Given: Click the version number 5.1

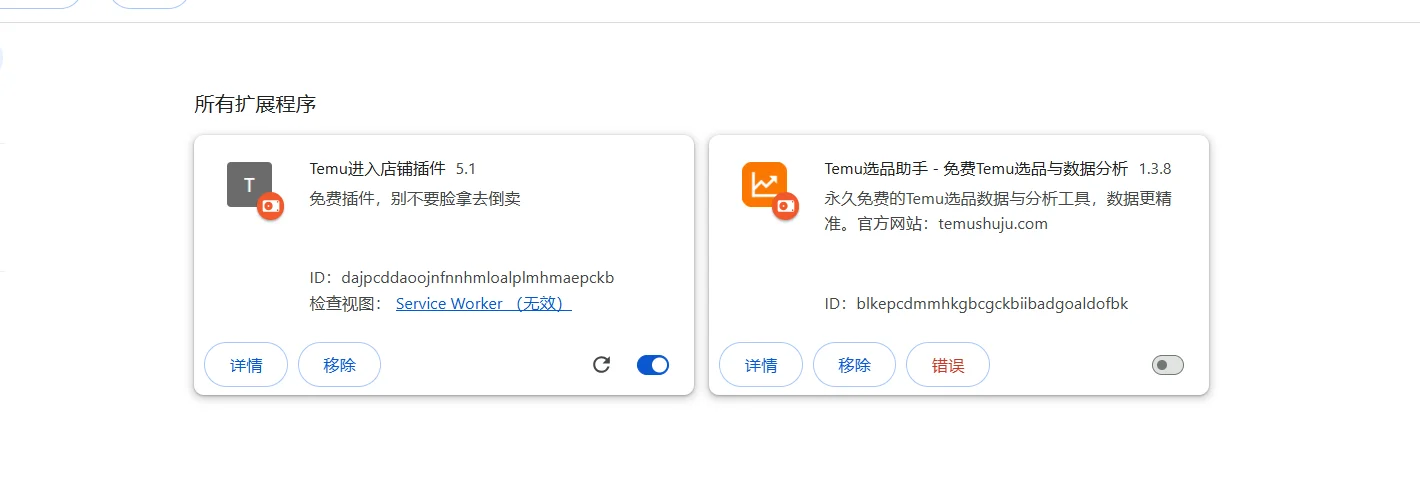Looking at the screenshot, I should point(466,169).
